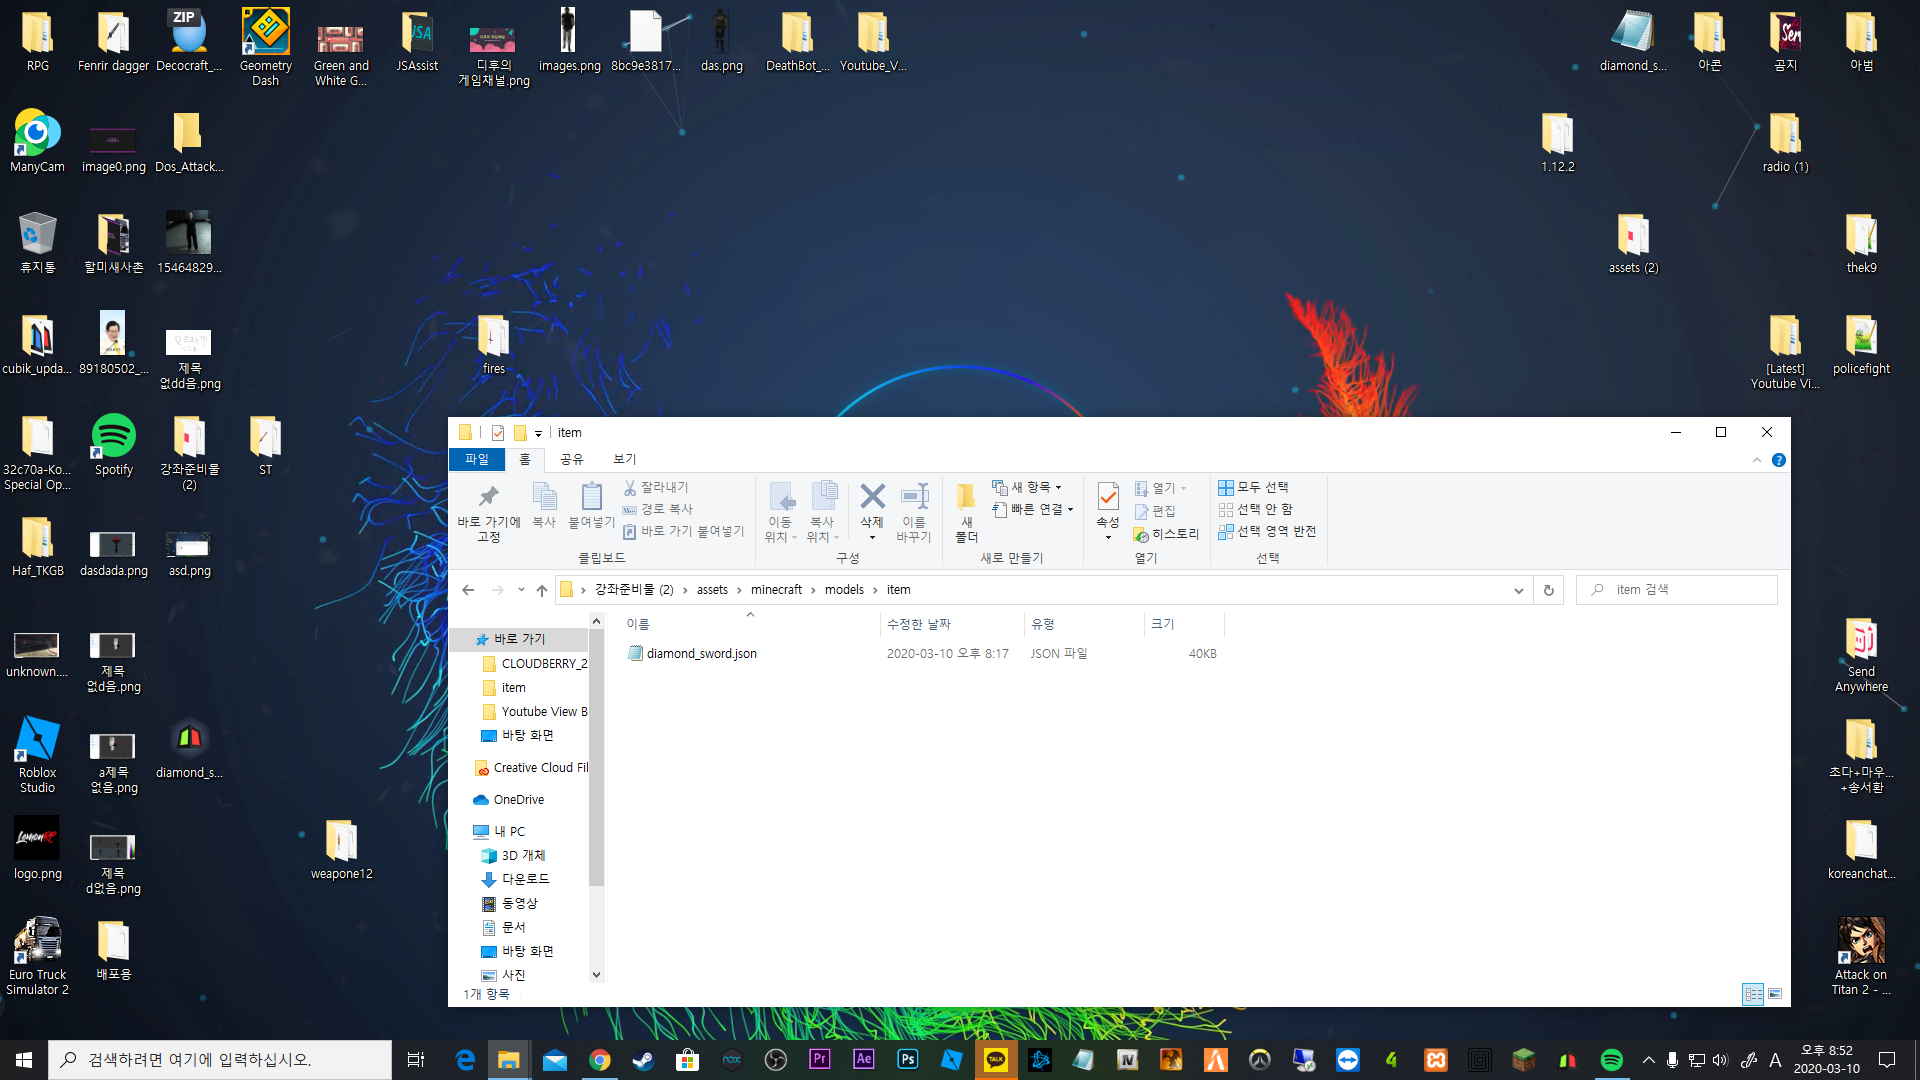Click 'models' in the address path
Viewport: 1920px width, 1080px height.
point(844,590)
